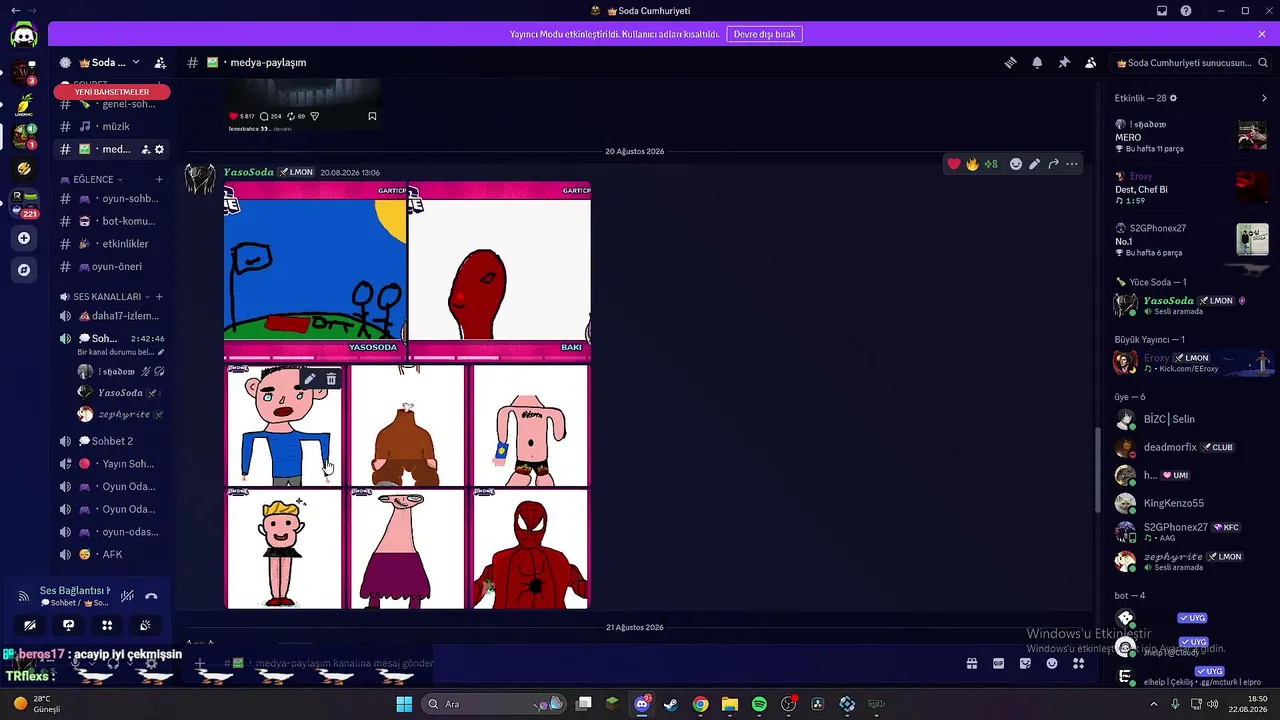
Task: Collapse the SES KANALLARI category
Action: 105,297
